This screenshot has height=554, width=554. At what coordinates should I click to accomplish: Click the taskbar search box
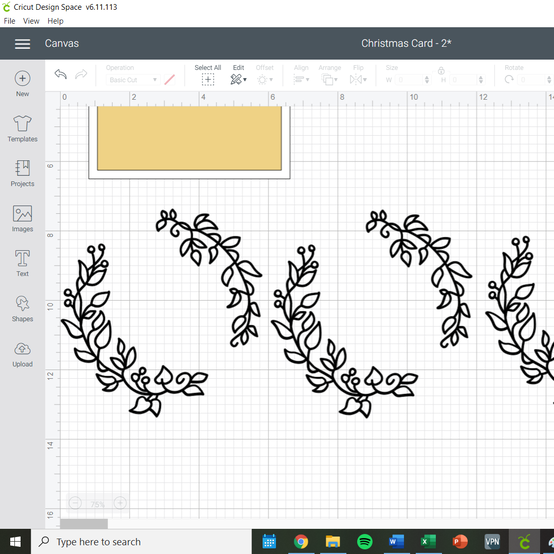click(141, 542)
